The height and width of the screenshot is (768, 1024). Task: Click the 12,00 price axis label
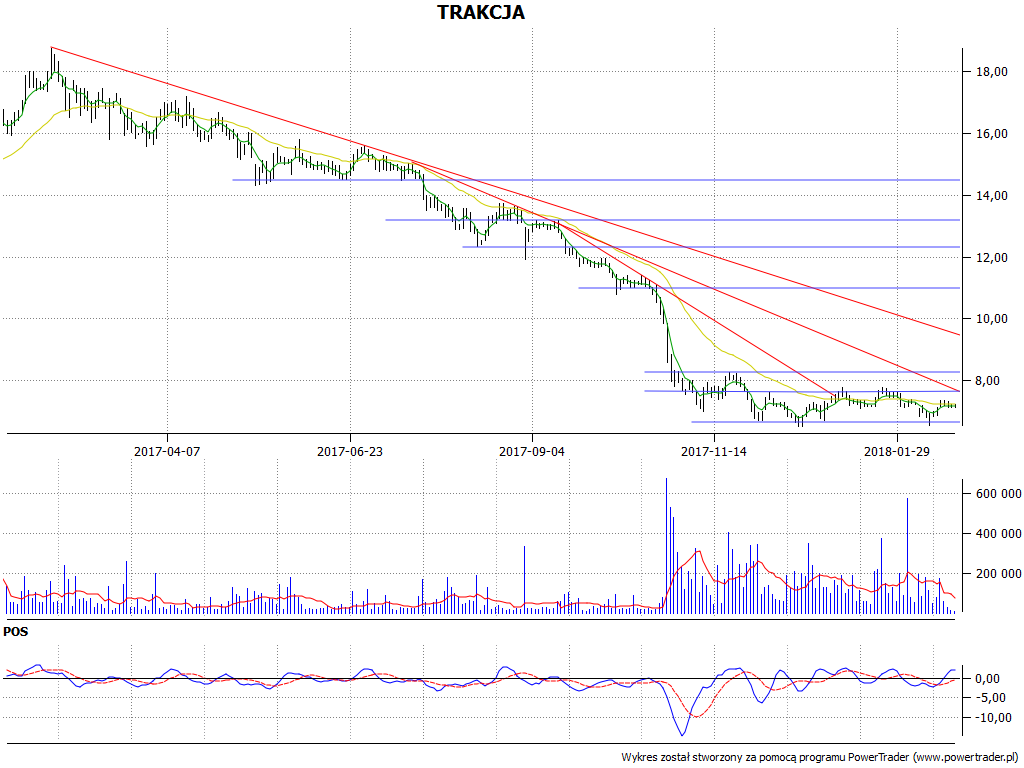tap(991, 258)
